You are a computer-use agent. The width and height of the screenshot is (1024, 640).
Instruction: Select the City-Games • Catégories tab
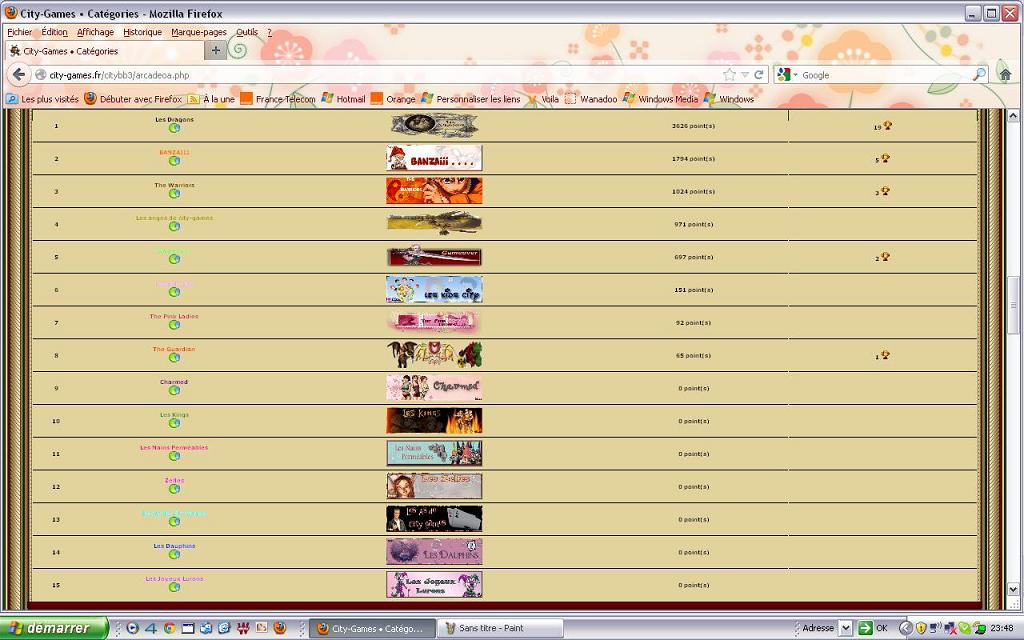point(100,51)
